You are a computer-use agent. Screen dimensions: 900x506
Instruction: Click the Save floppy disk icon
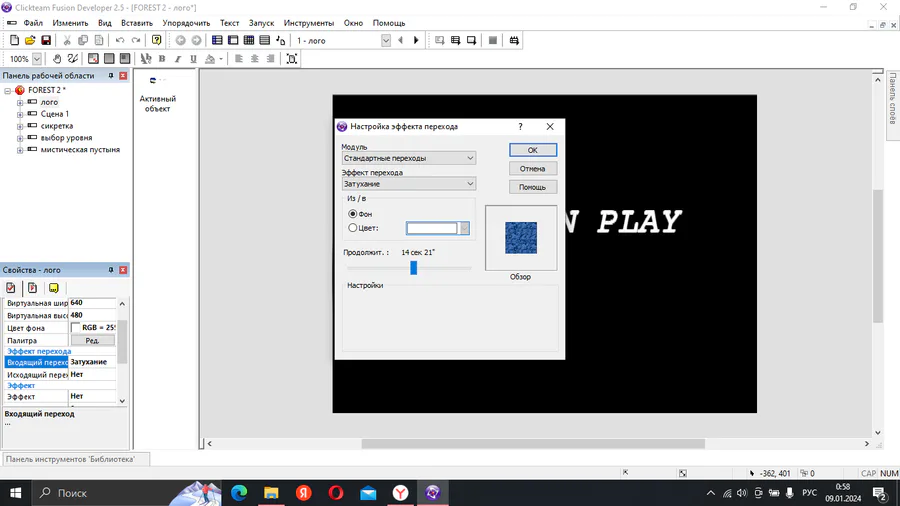pos(46,41)
